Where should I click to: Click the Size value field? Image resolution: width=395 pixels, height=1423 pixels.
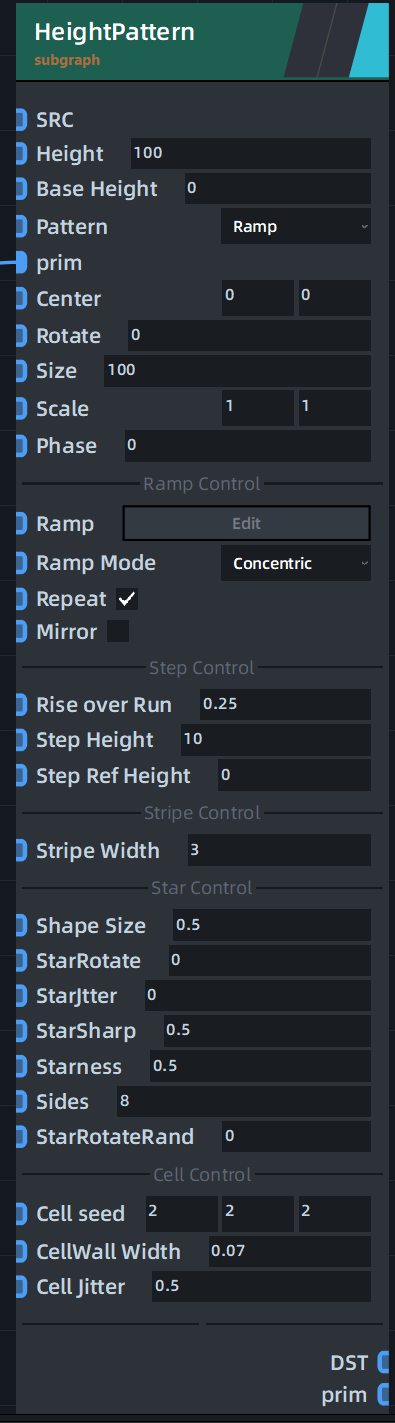(237, 371)
